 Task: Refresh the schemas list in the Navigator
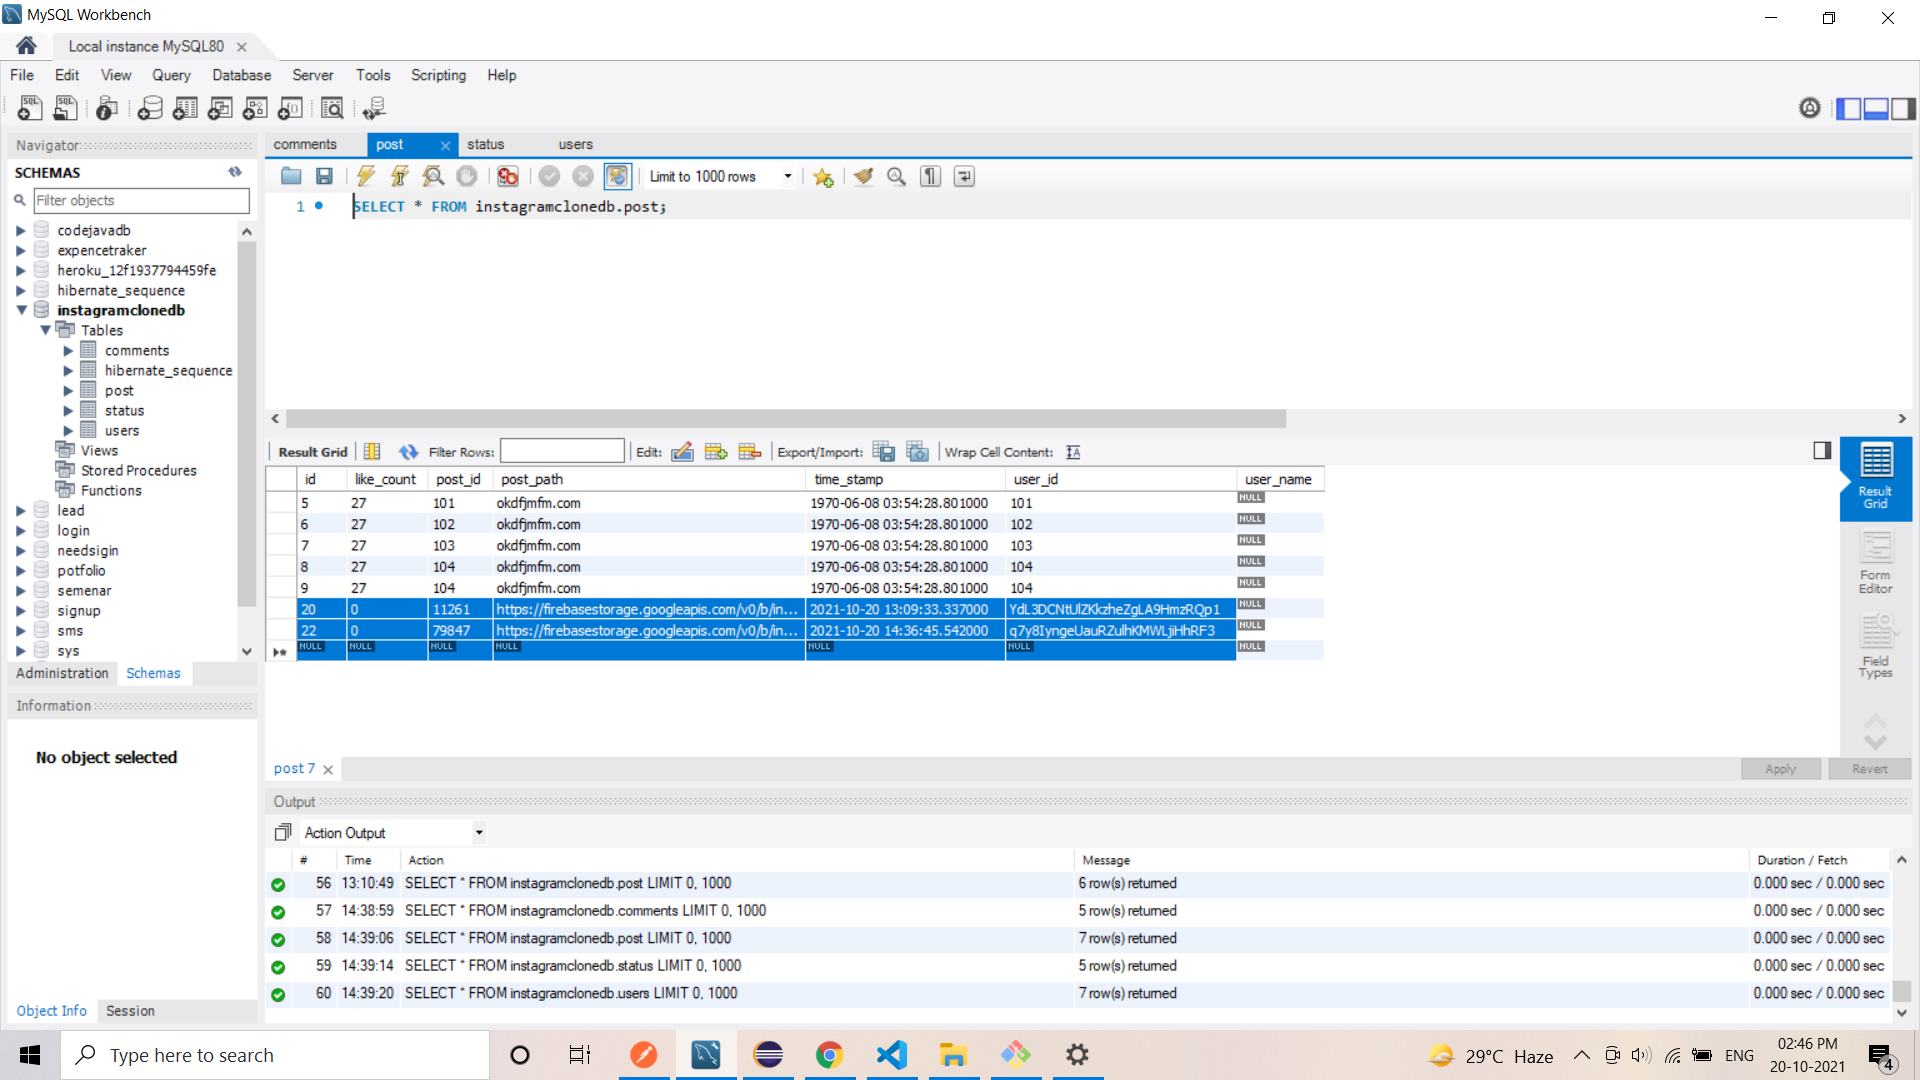[x=235, y=172]
